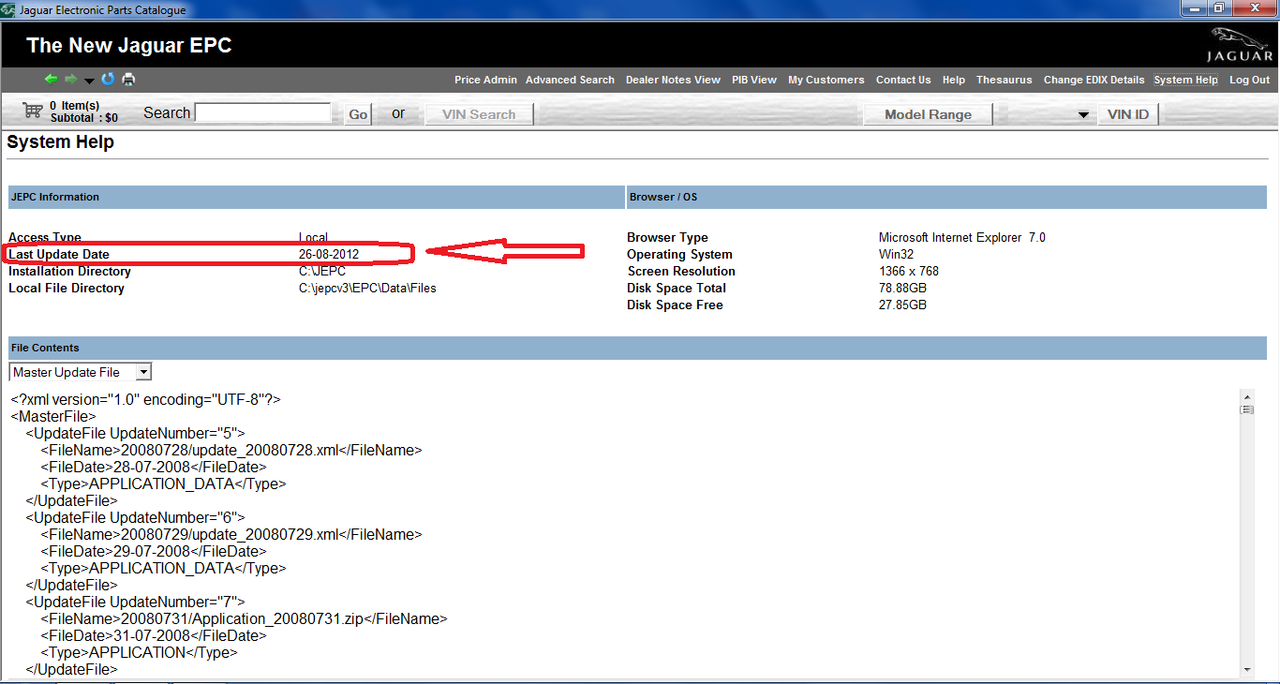Open the Help menu item
Screen dimensions: 1280x684
[954, 80]
